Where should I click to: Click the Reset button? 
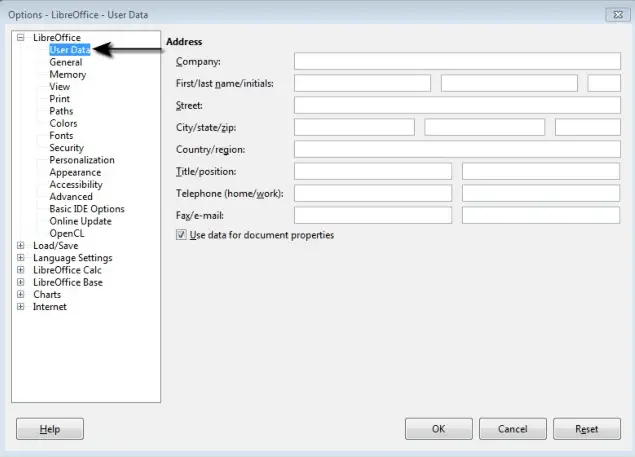587,429
